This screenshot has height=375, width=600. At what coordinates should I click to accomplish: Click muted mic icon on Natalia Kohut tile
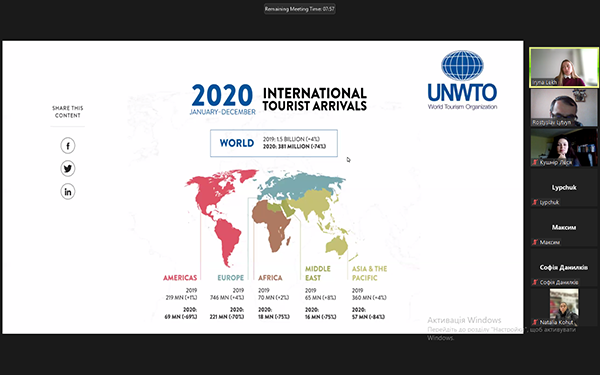tap(535, 322)
